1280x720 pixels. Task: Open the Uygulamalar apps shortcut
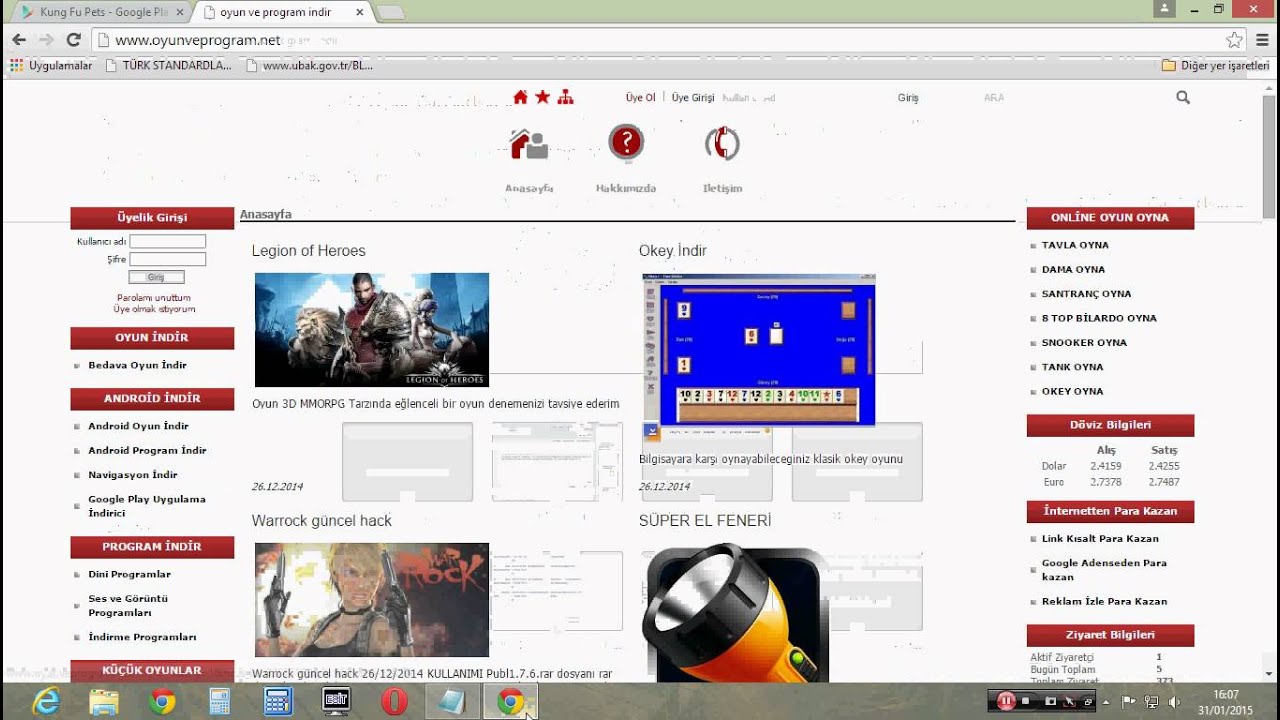point(51,65)
